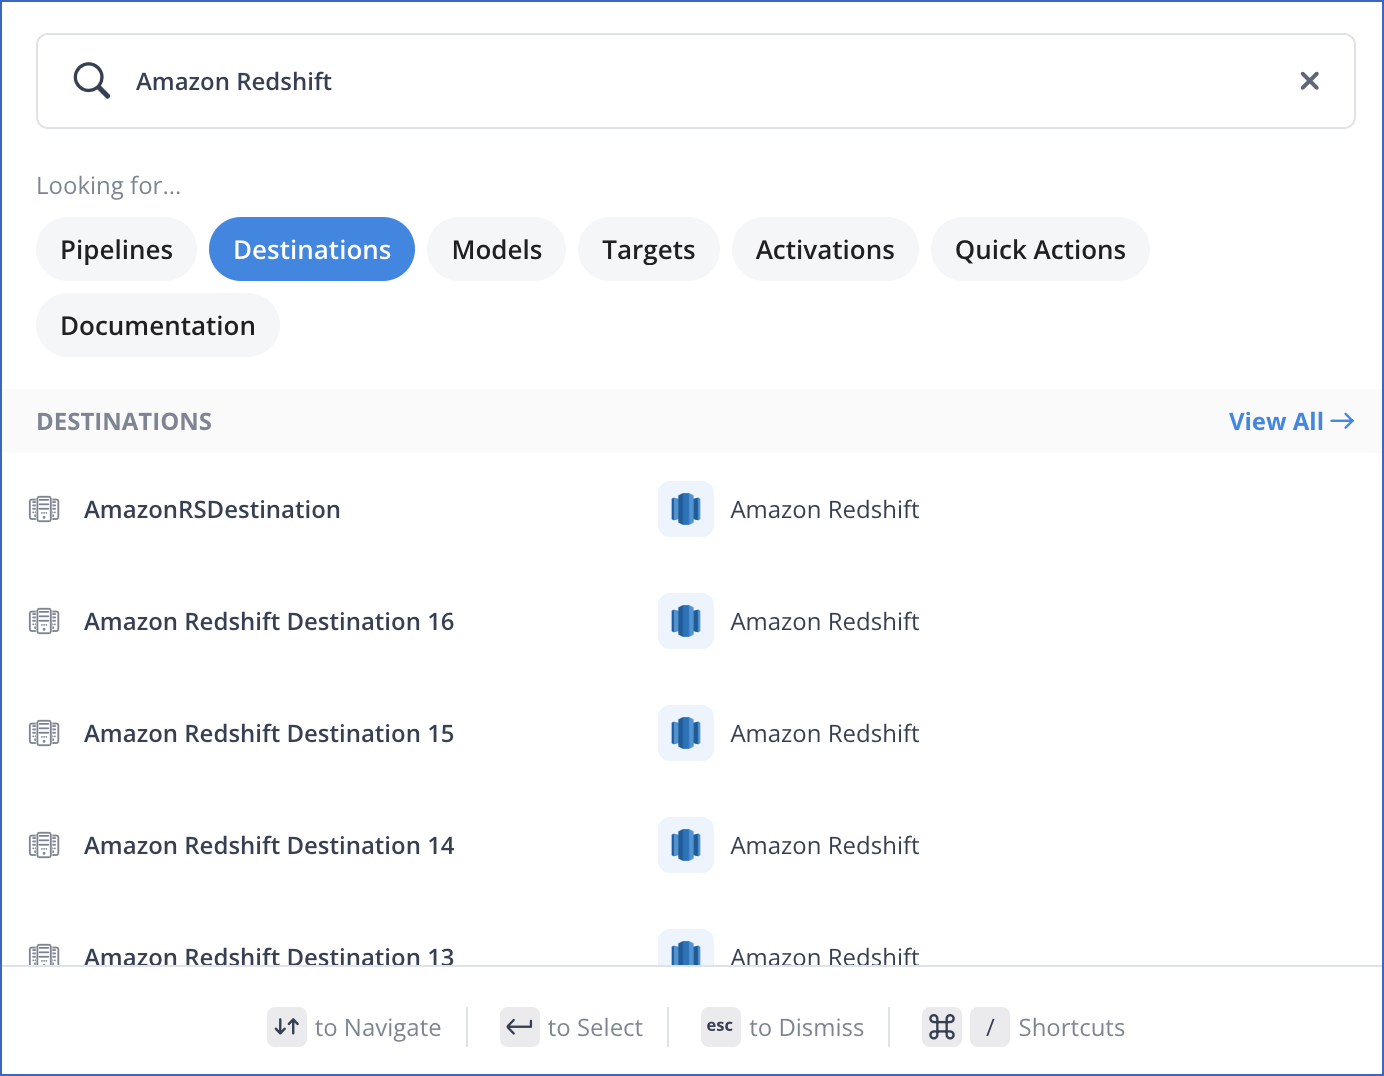Click Redshift logo in Destination 15 row
The height and width of the screenshot is (1076, 1384).
[686, 733]
